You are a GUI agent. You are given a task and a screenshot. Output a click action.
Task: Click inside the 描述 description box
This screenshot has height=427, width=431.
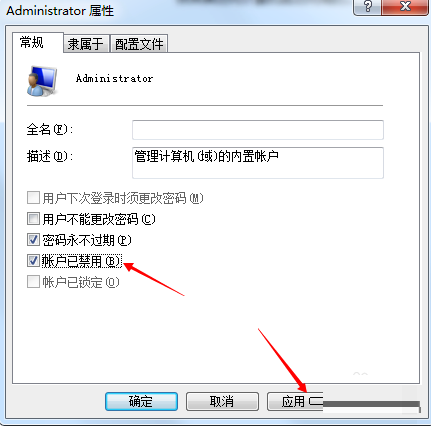tap(258, 163)
